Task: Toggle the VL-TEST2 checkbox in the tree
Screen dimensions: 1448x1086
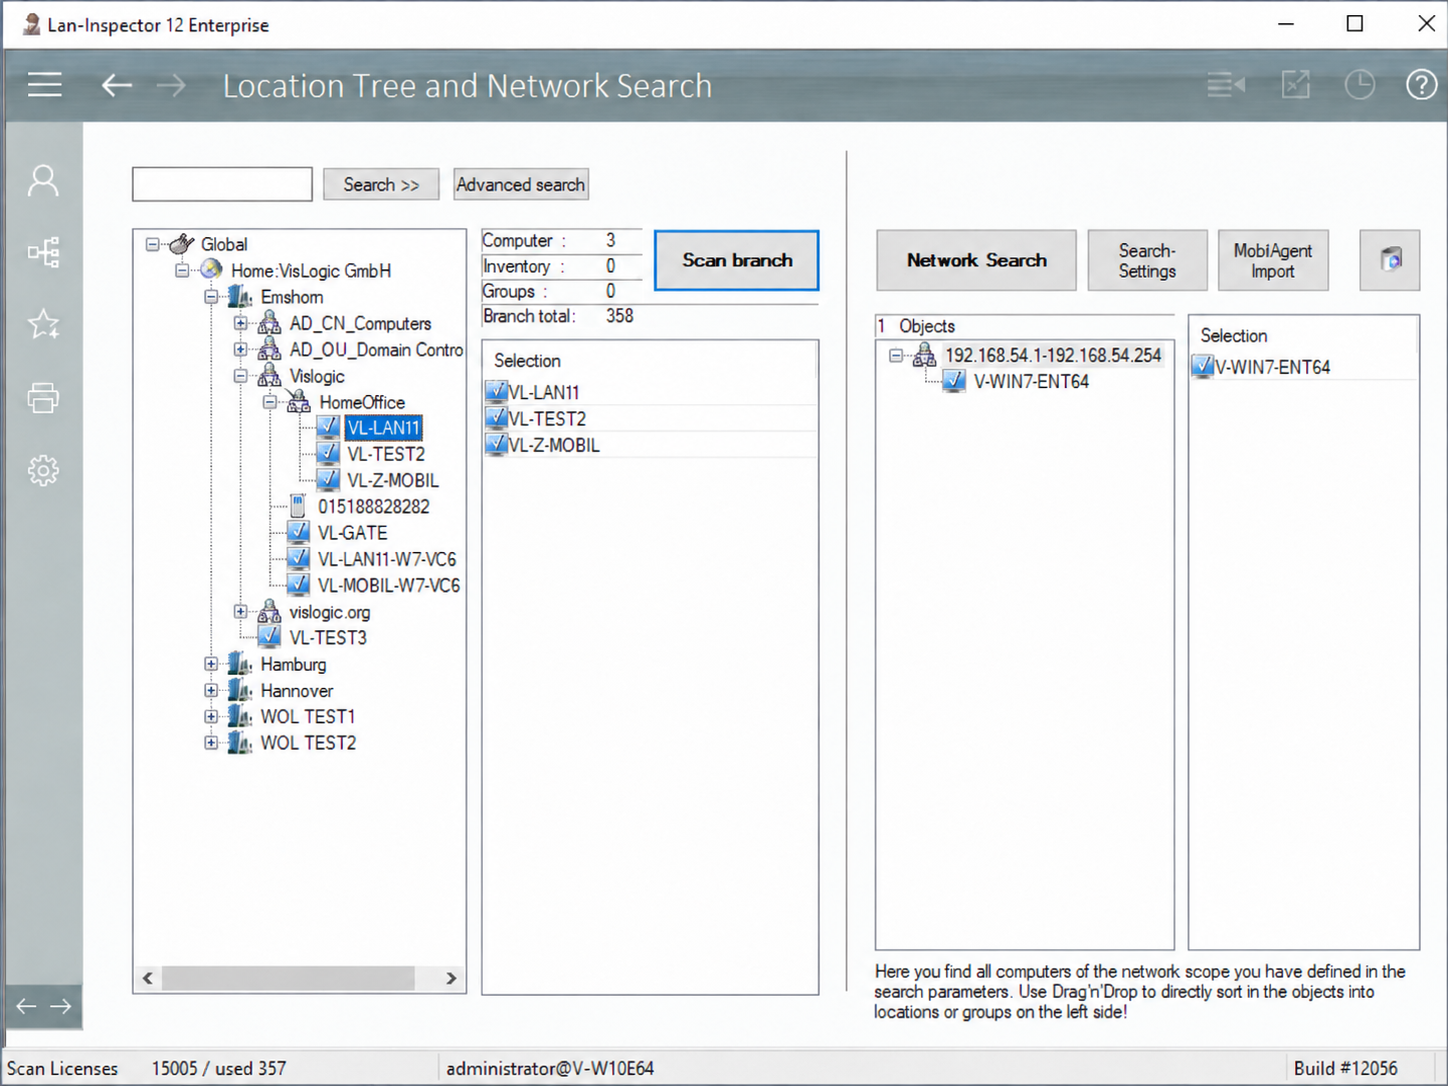Action: [x=328, y=454]
